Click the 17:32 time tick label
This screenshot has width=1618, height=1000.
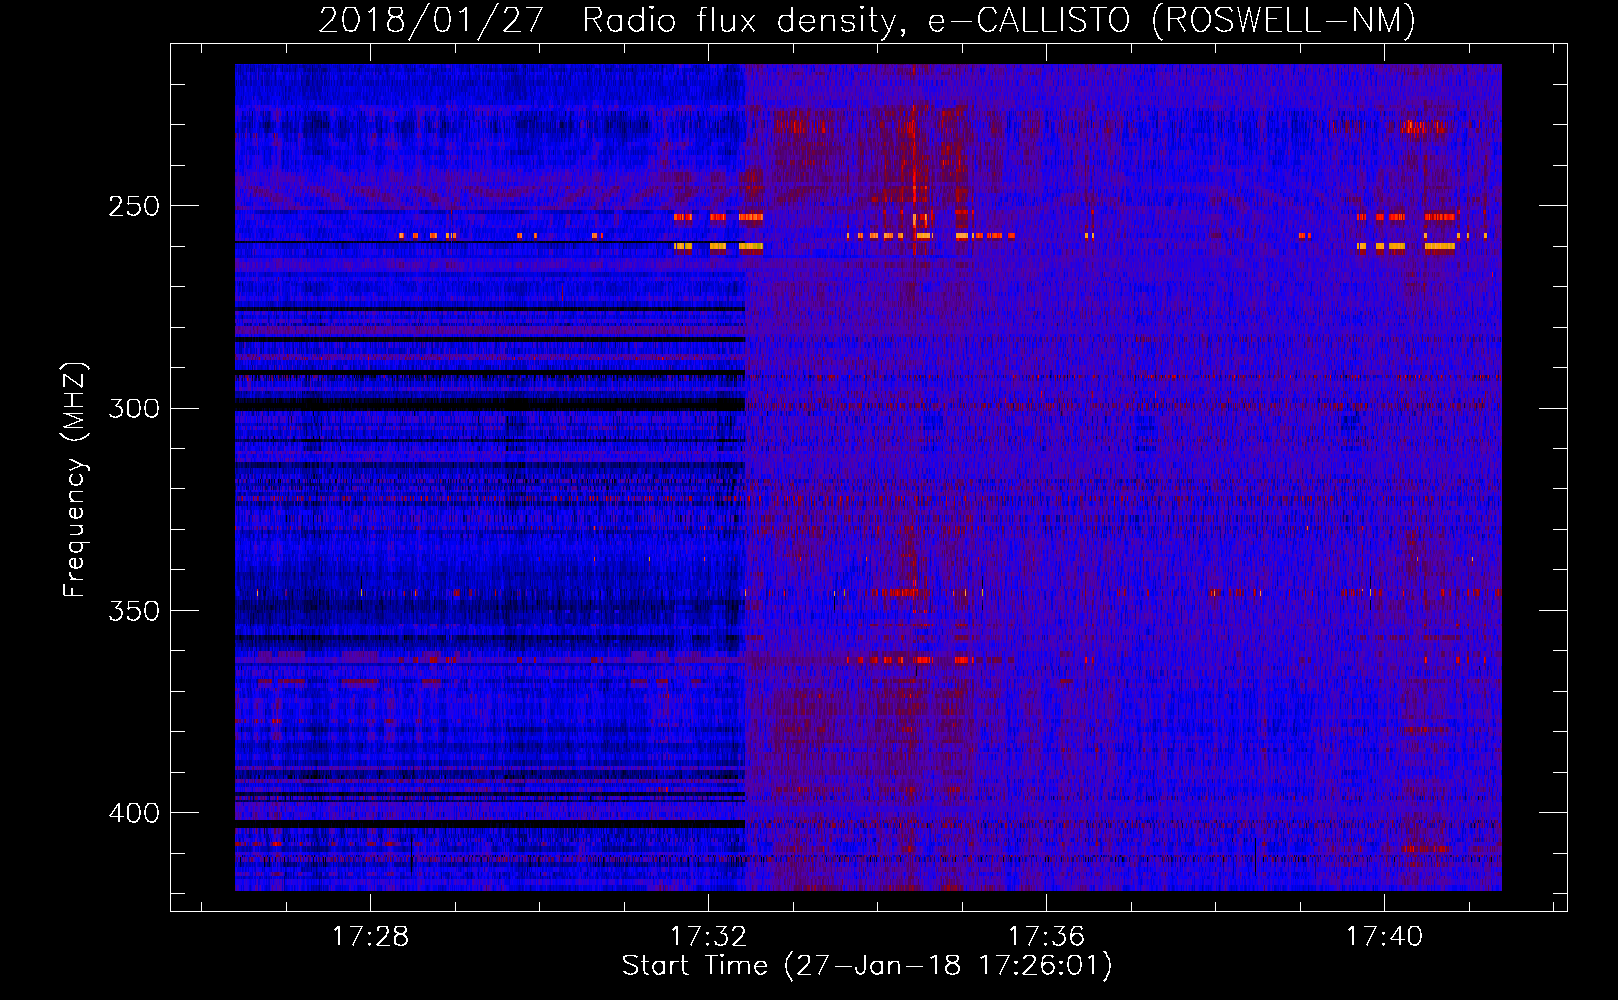click(708, 936)
